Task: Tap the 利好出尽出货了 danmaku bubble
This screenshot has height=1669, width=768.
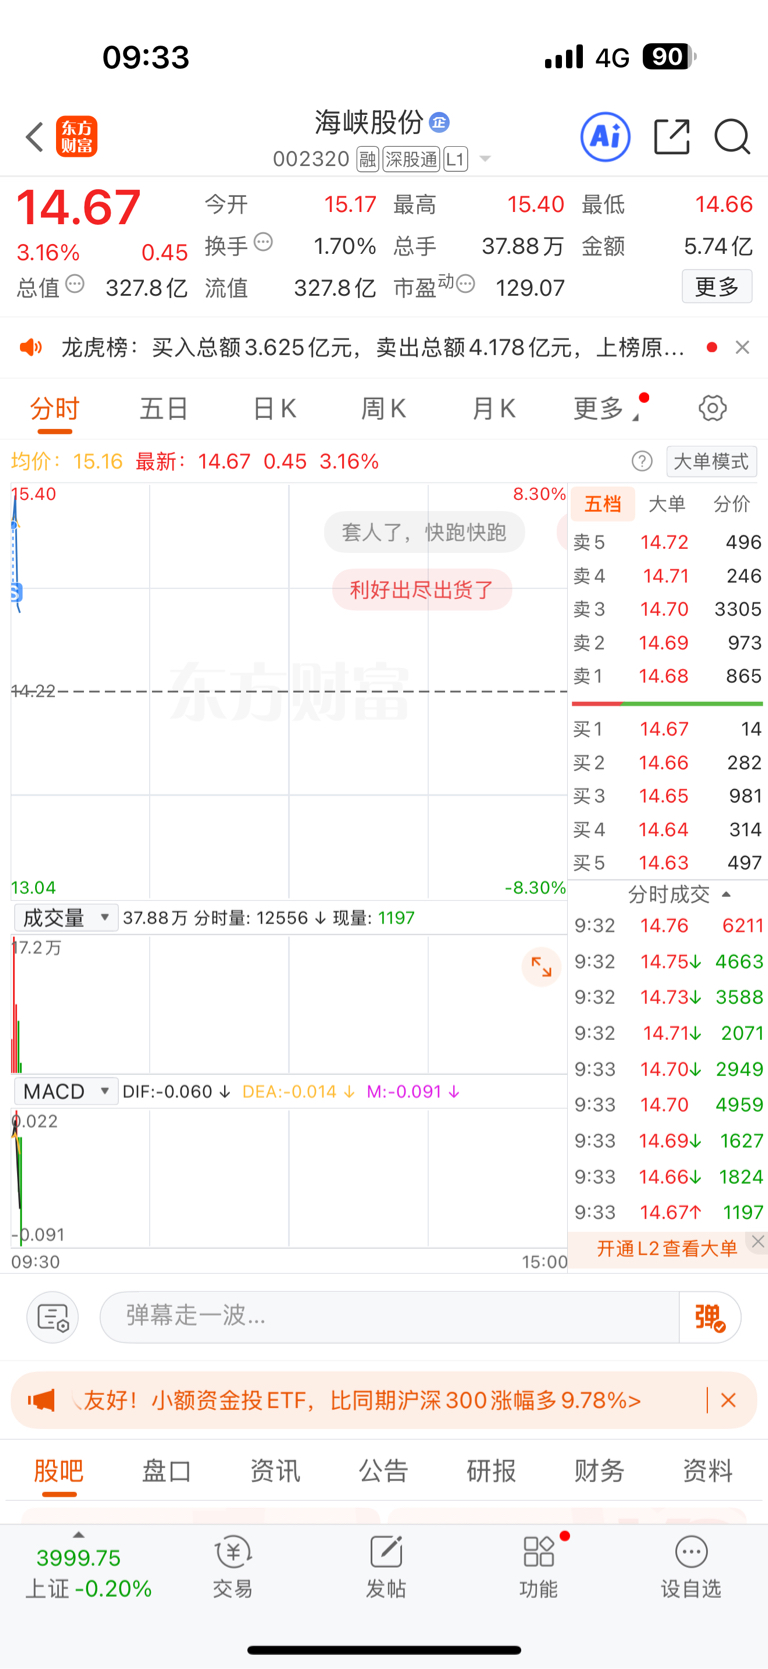Action: (422, 589)
